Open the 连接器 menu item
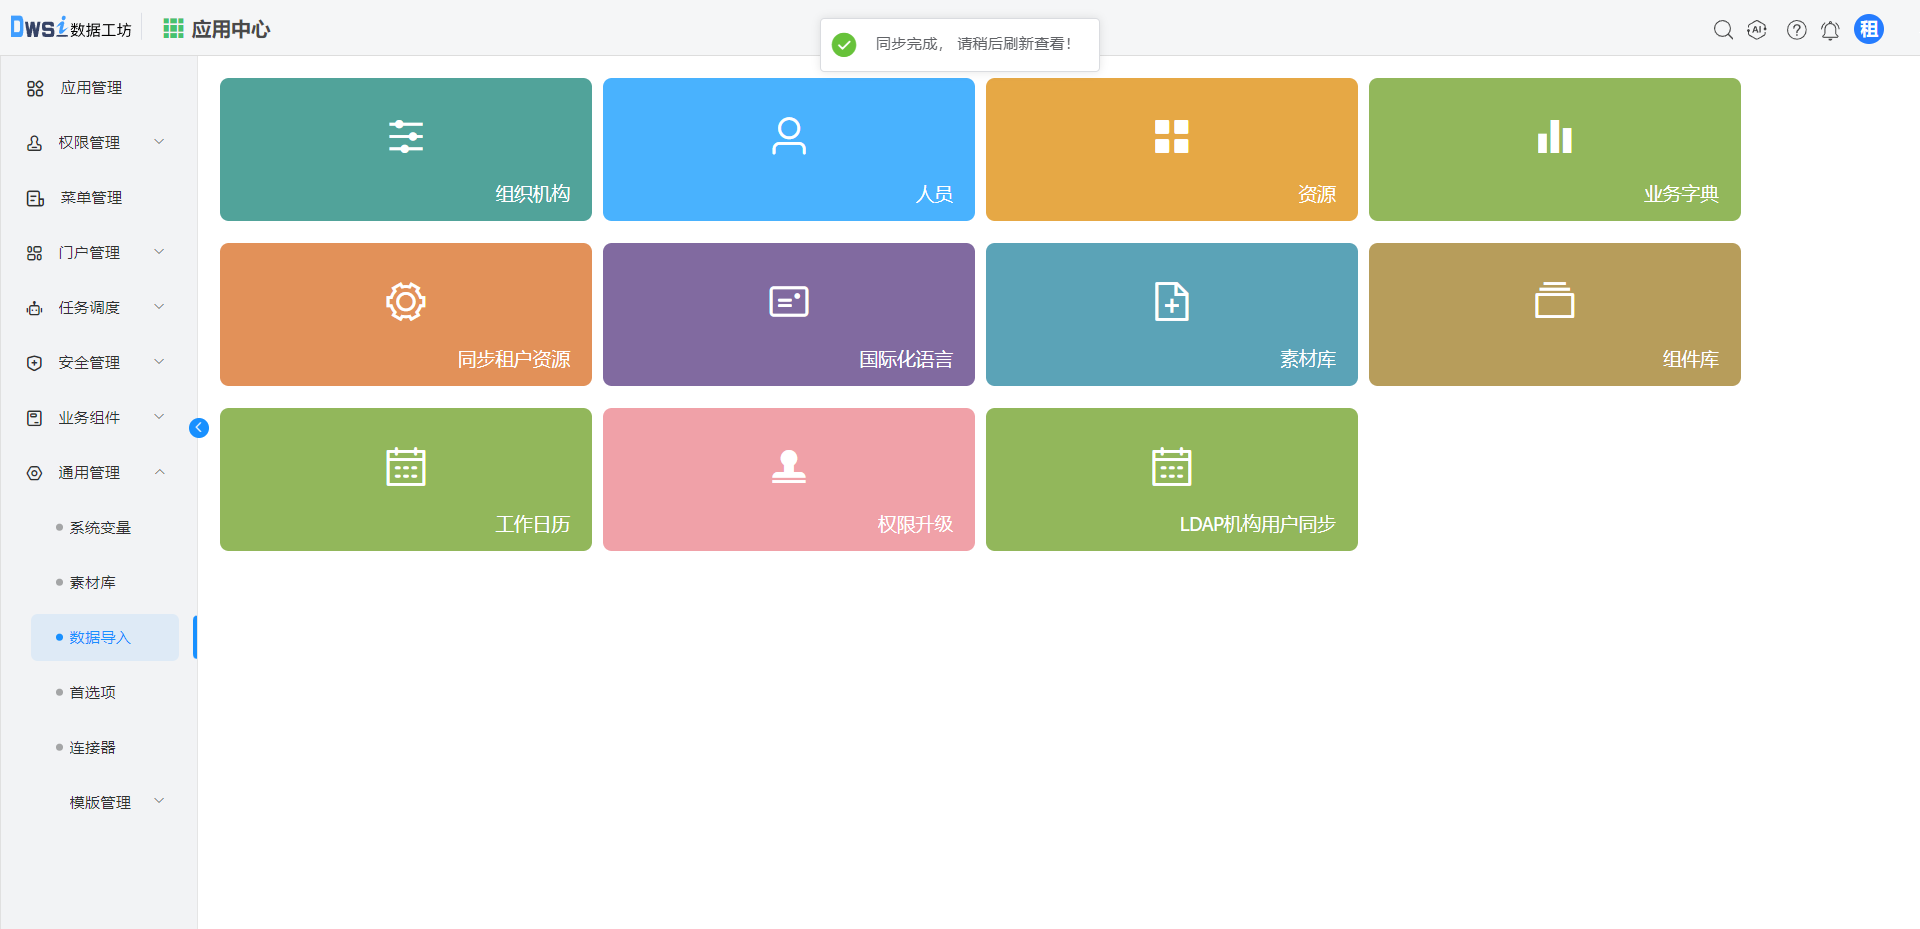 92,748
